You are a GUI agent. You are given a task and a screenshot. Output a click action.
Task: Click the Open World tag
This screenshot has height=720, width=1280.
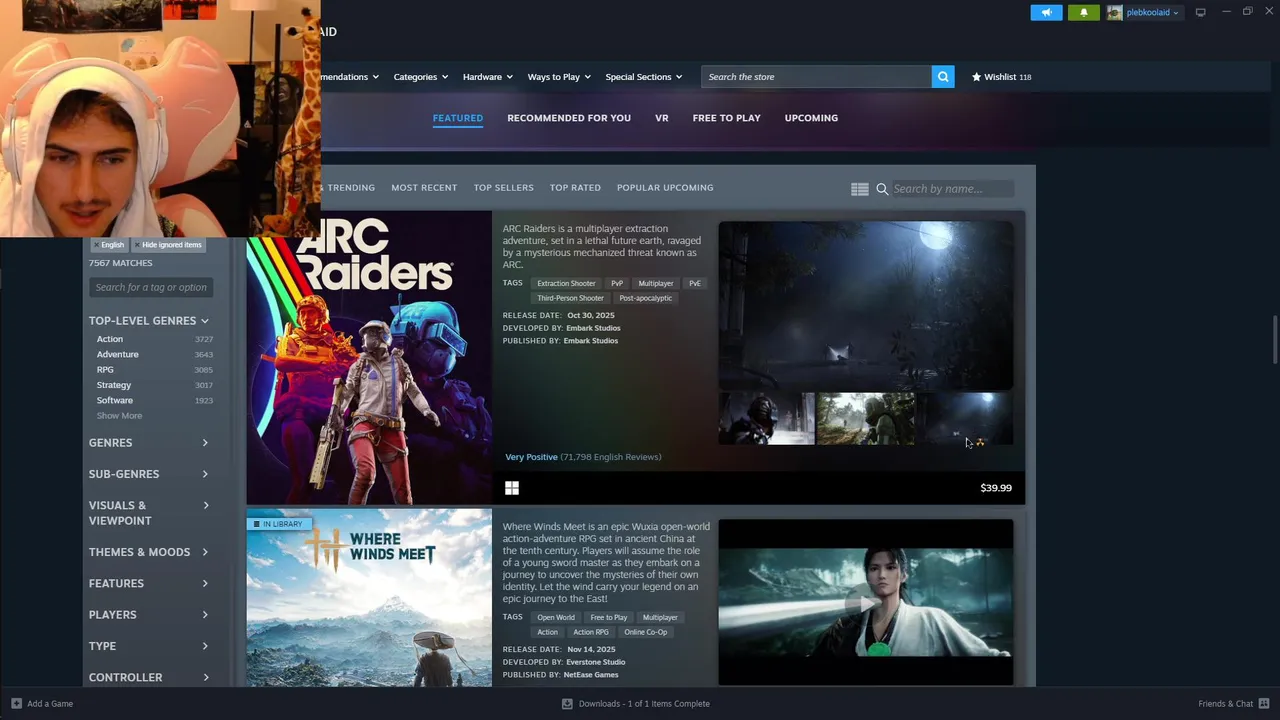coord(556,617)
